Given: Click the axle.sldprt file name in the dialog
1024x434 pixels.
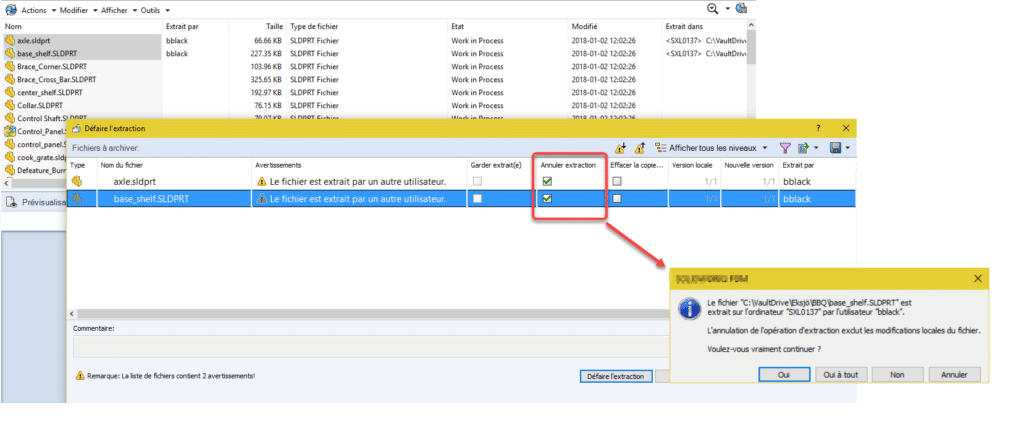Looking at the screenshot, I should tap(137, 181).
